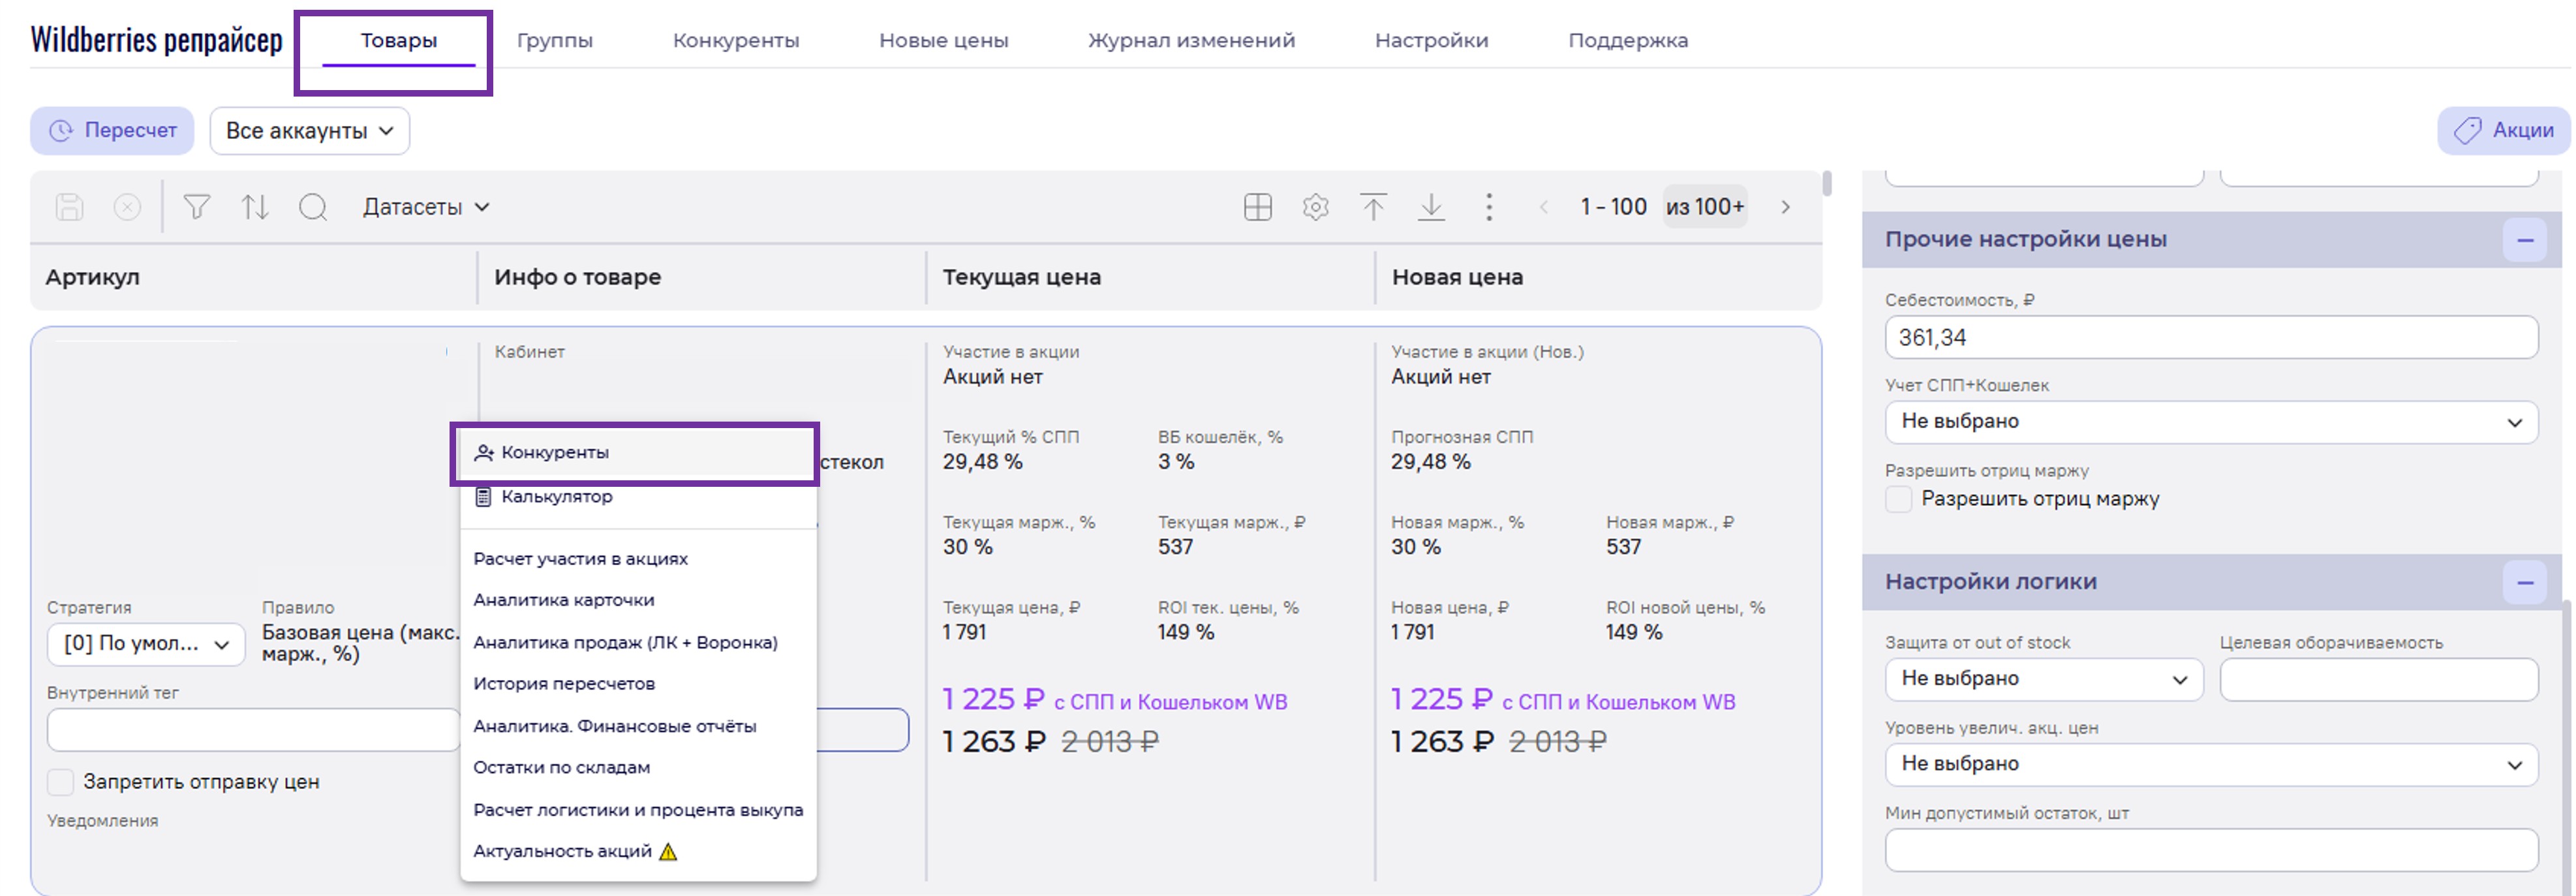2576x896 pixels.
Task: Go to next page with right chevron
Action: coord(1785,207)
